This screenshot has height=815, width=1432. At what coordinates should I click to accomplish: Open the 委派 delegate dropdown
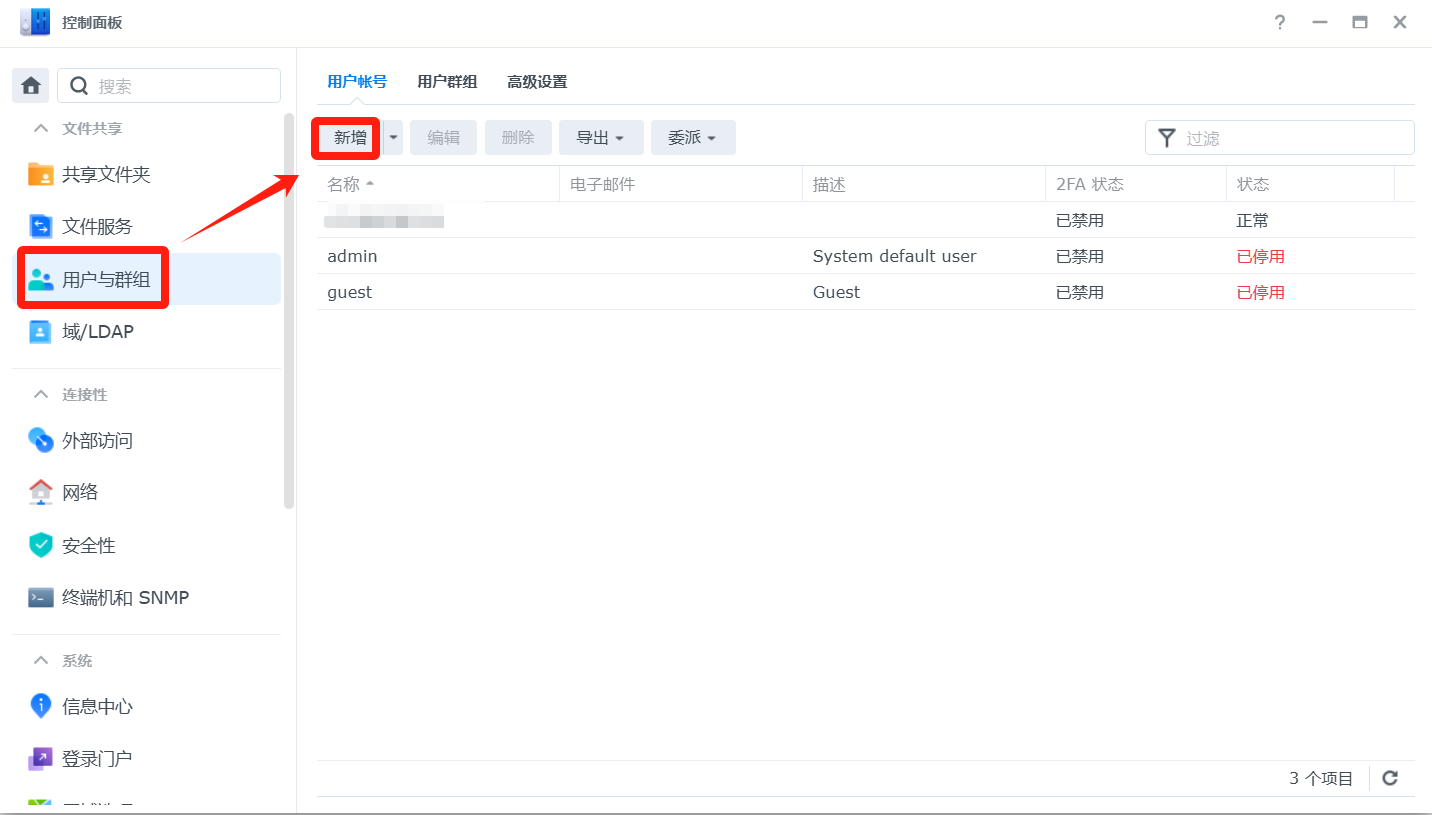(692, 138)
